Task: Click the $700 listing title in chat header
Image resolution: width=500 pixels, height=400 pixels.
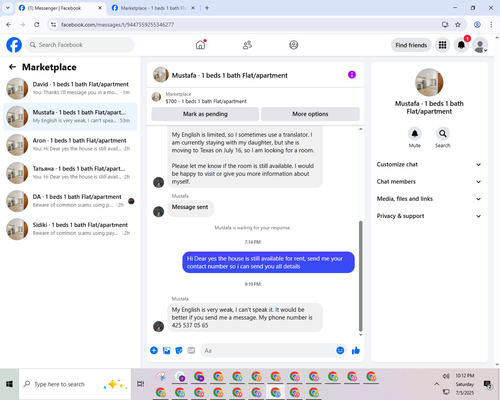Action: (206, 101)
